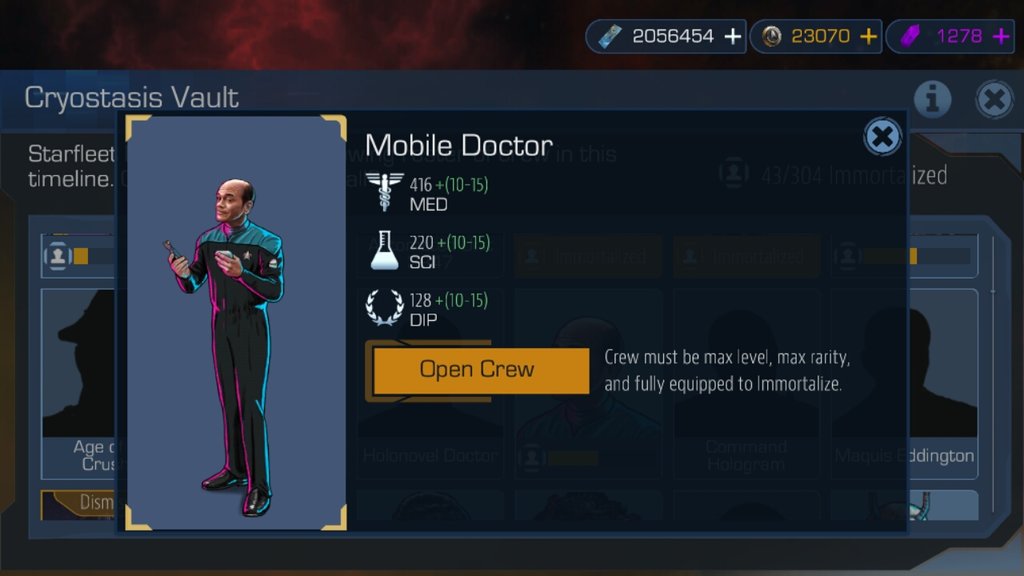Open the Cryostasis Vault info icon
Image resolution: width=1024 pixels, height=576 pixels.
click(932, 99)
